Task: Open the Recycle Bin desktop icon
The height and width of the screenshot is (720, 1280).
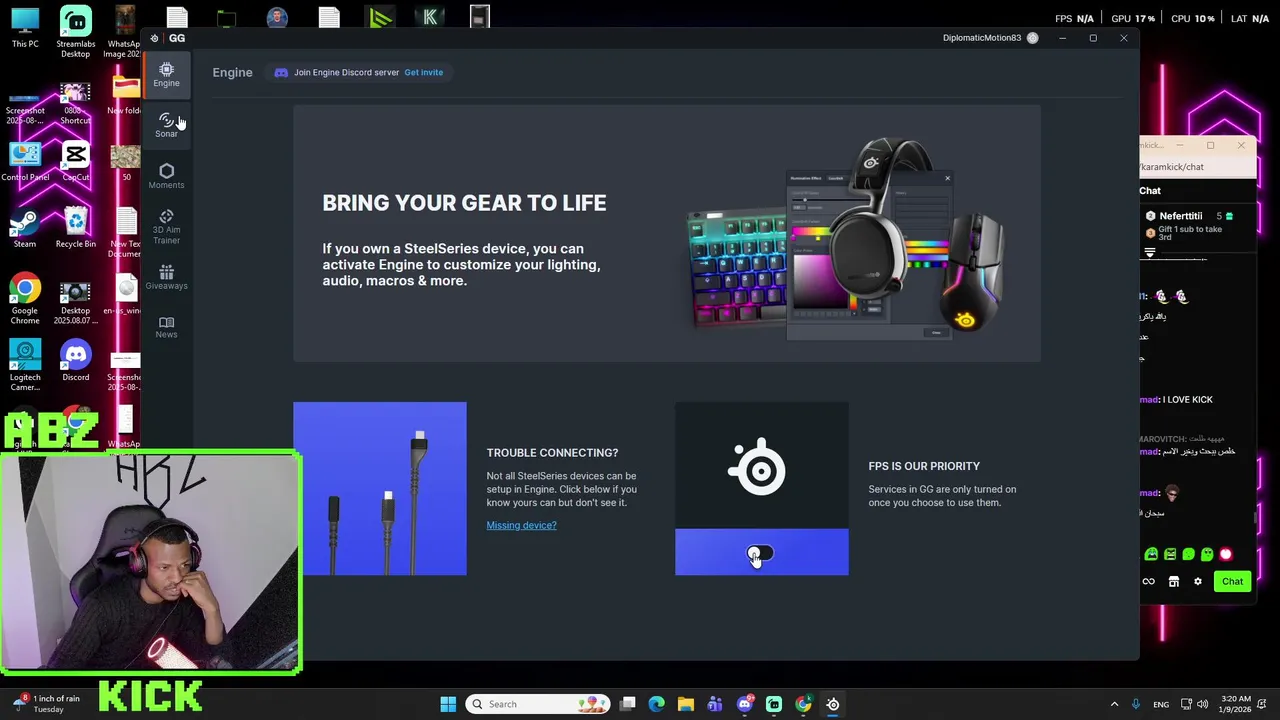Action: (x=76, y=226)
